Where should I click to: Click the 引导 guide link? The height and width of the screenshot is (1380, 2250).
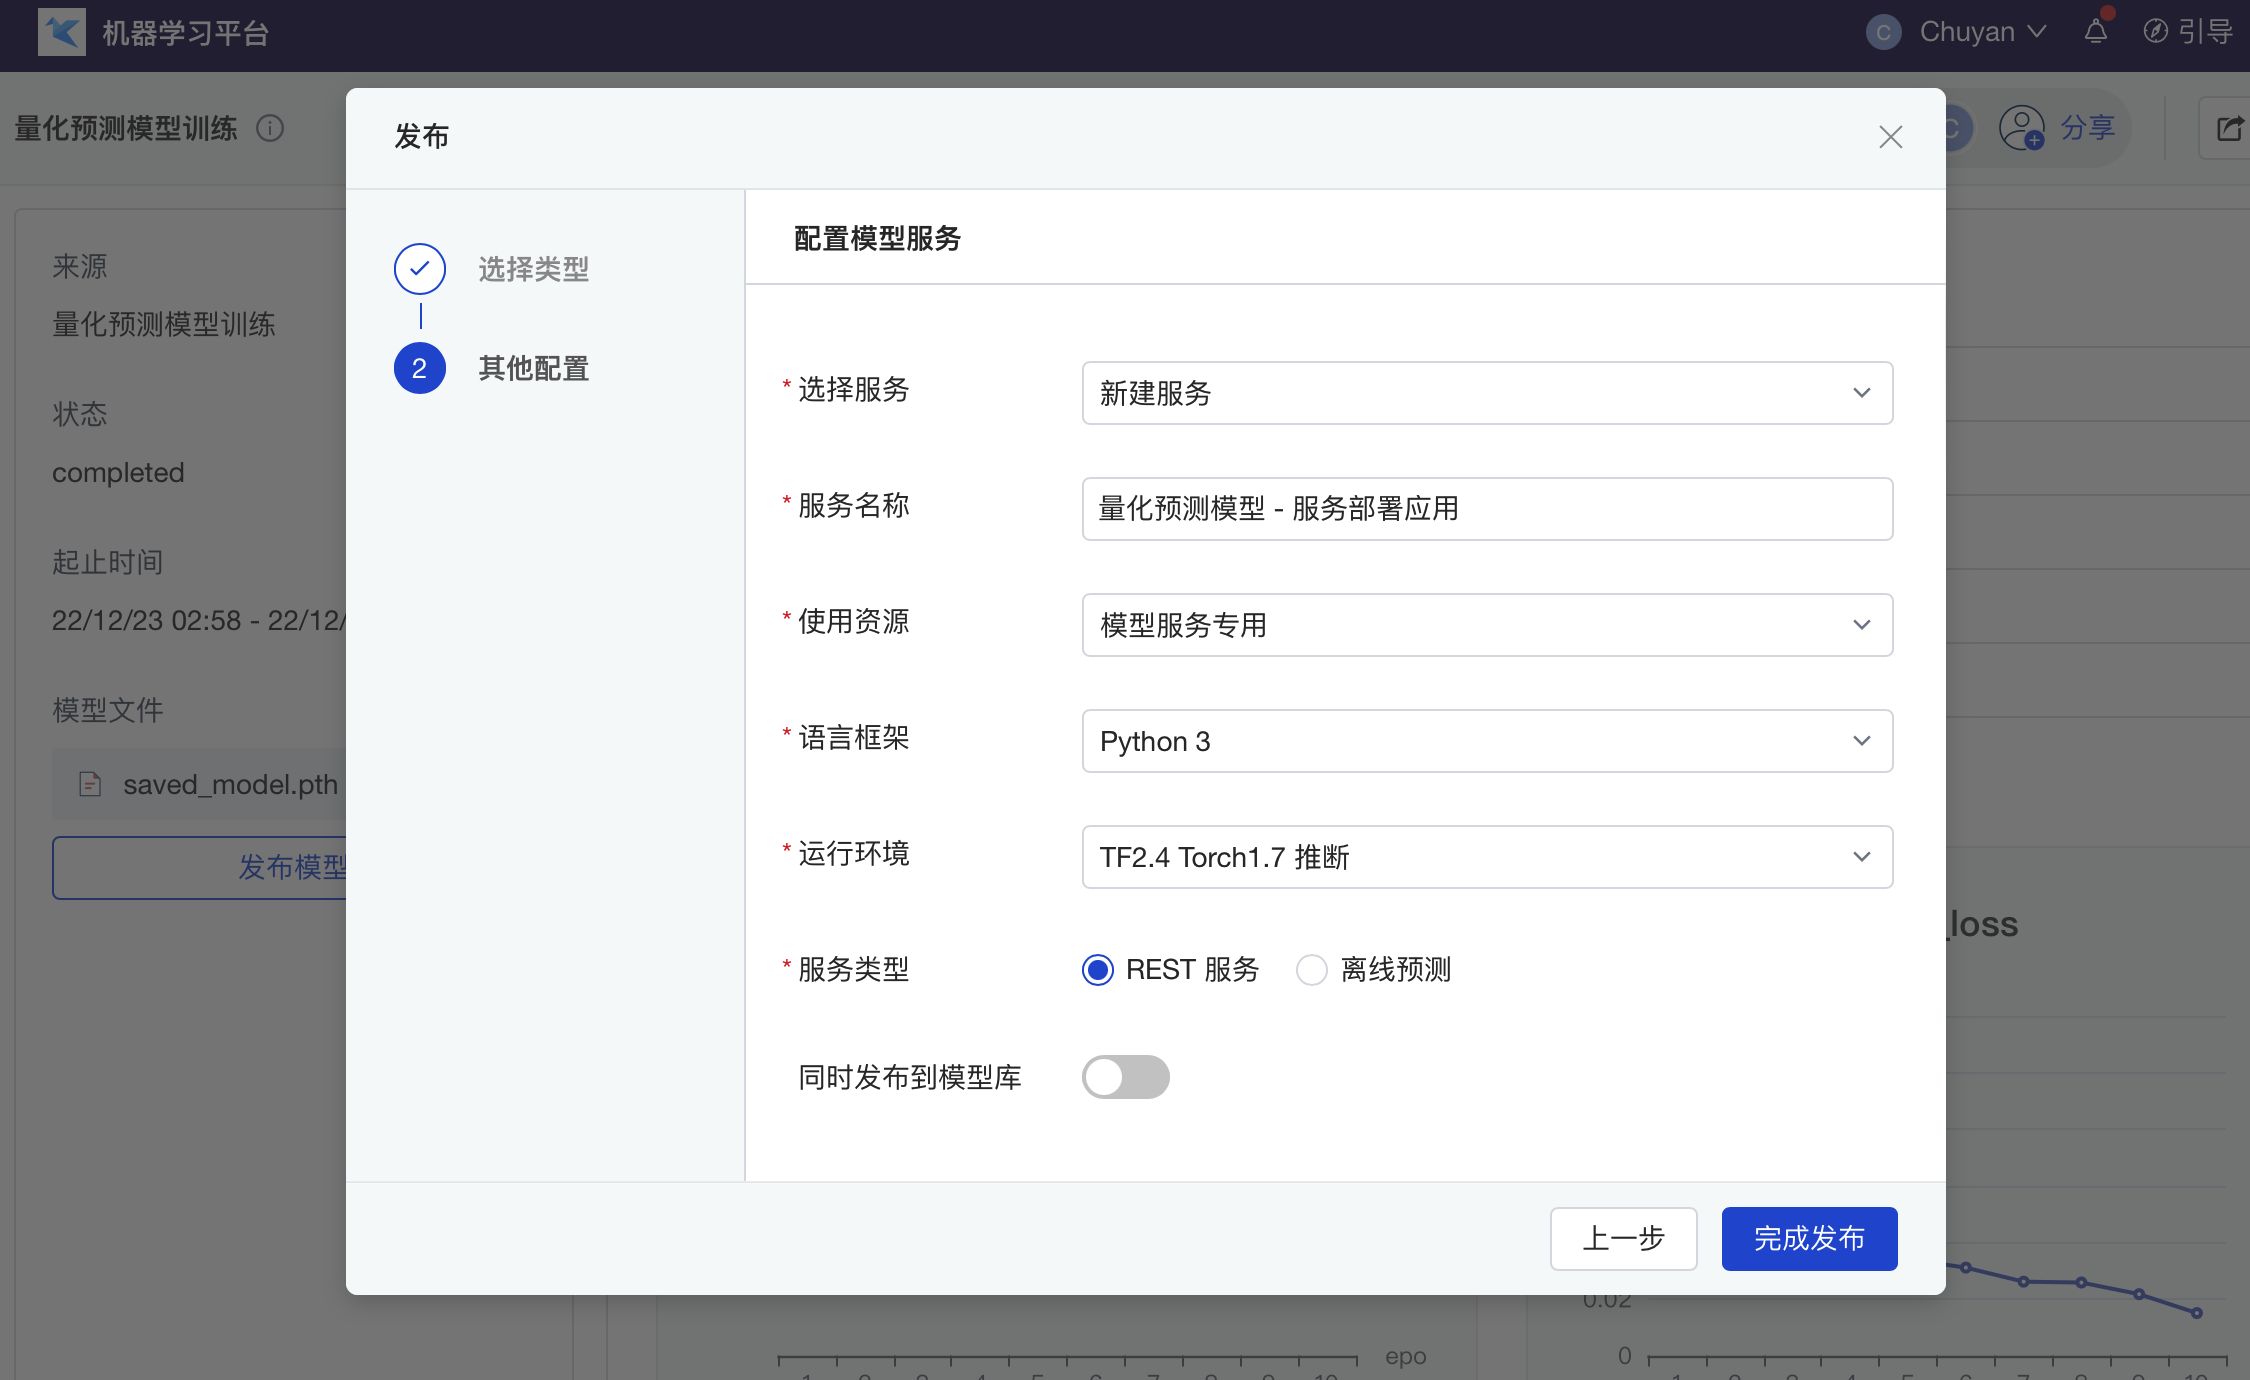click(2206, 32)
